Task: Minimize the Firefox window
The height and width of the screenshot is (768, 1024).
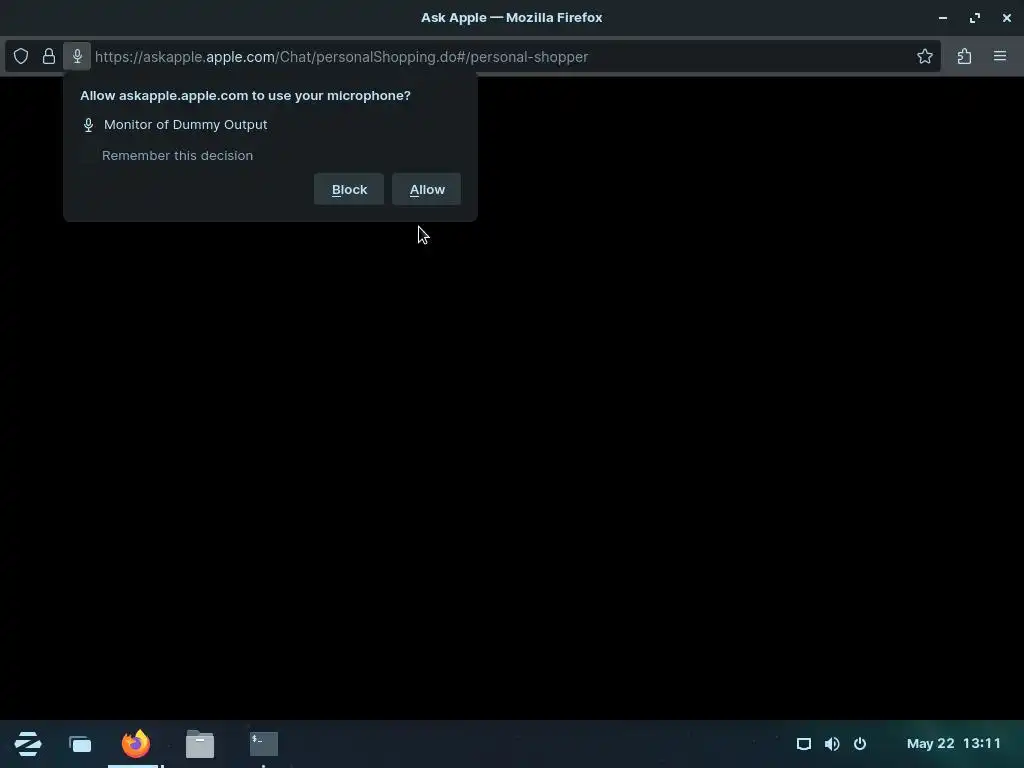Action: tap(942, 18)
